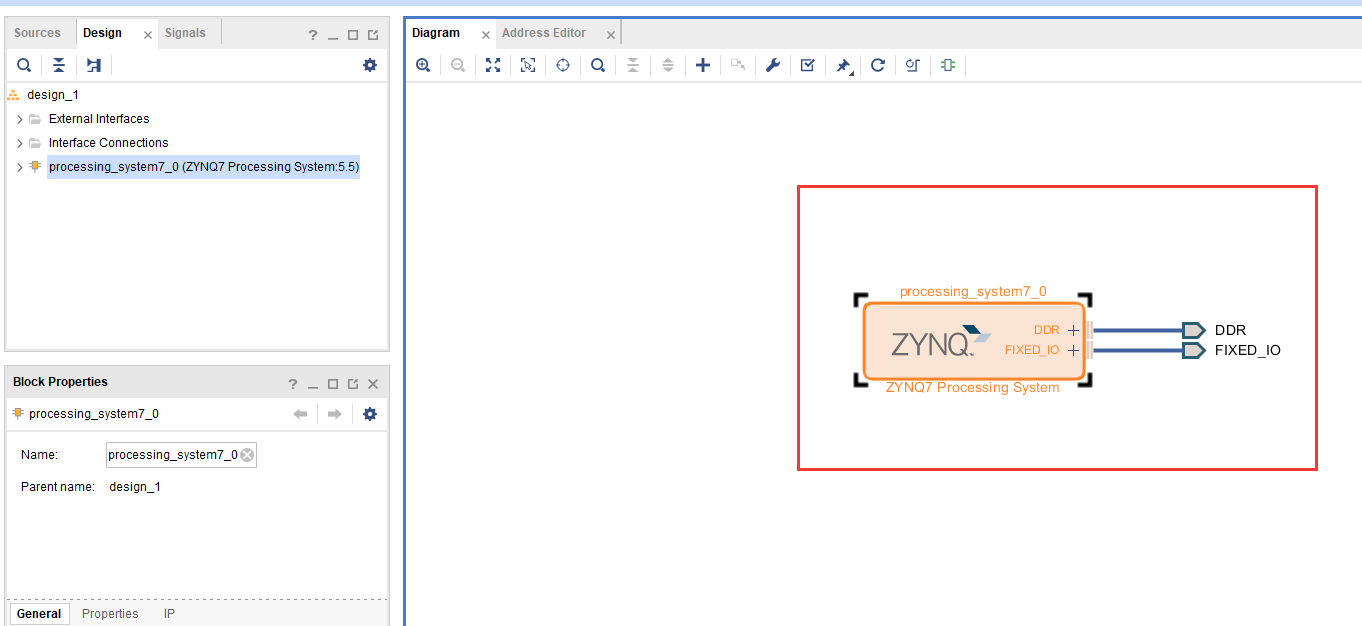Switch to the Sources tab
This screenshot has height=626, width=1362.
click(x=38, y=33)
